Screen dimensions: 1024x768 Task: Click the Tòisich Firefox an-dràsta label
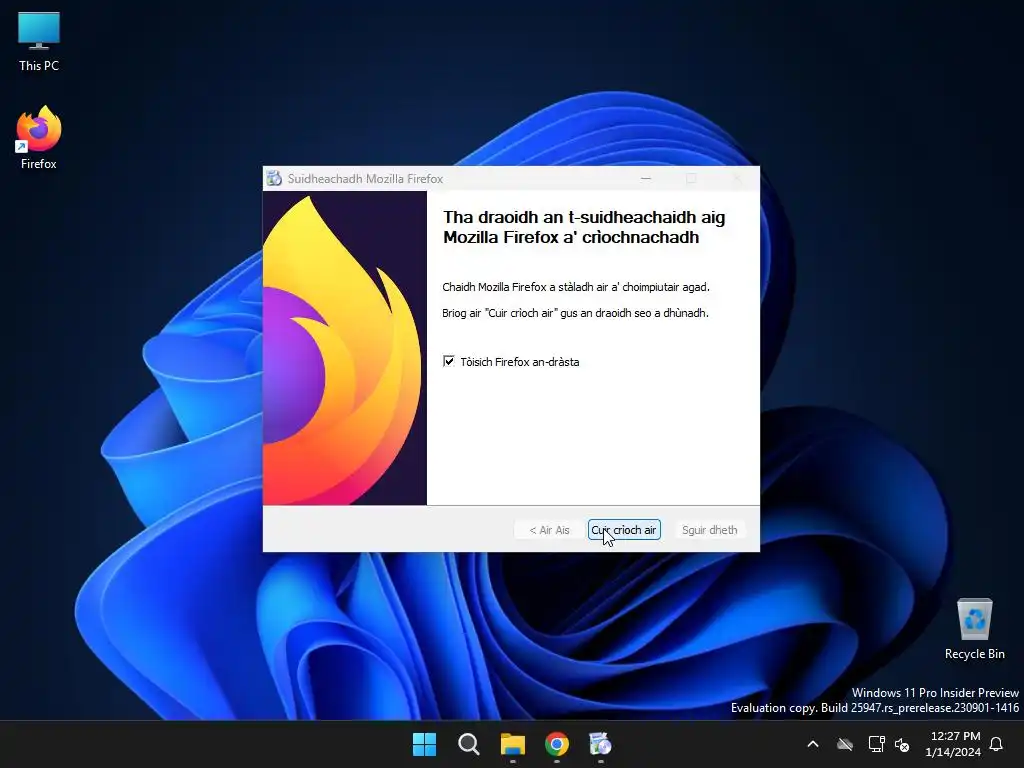(x=520, y=362)
